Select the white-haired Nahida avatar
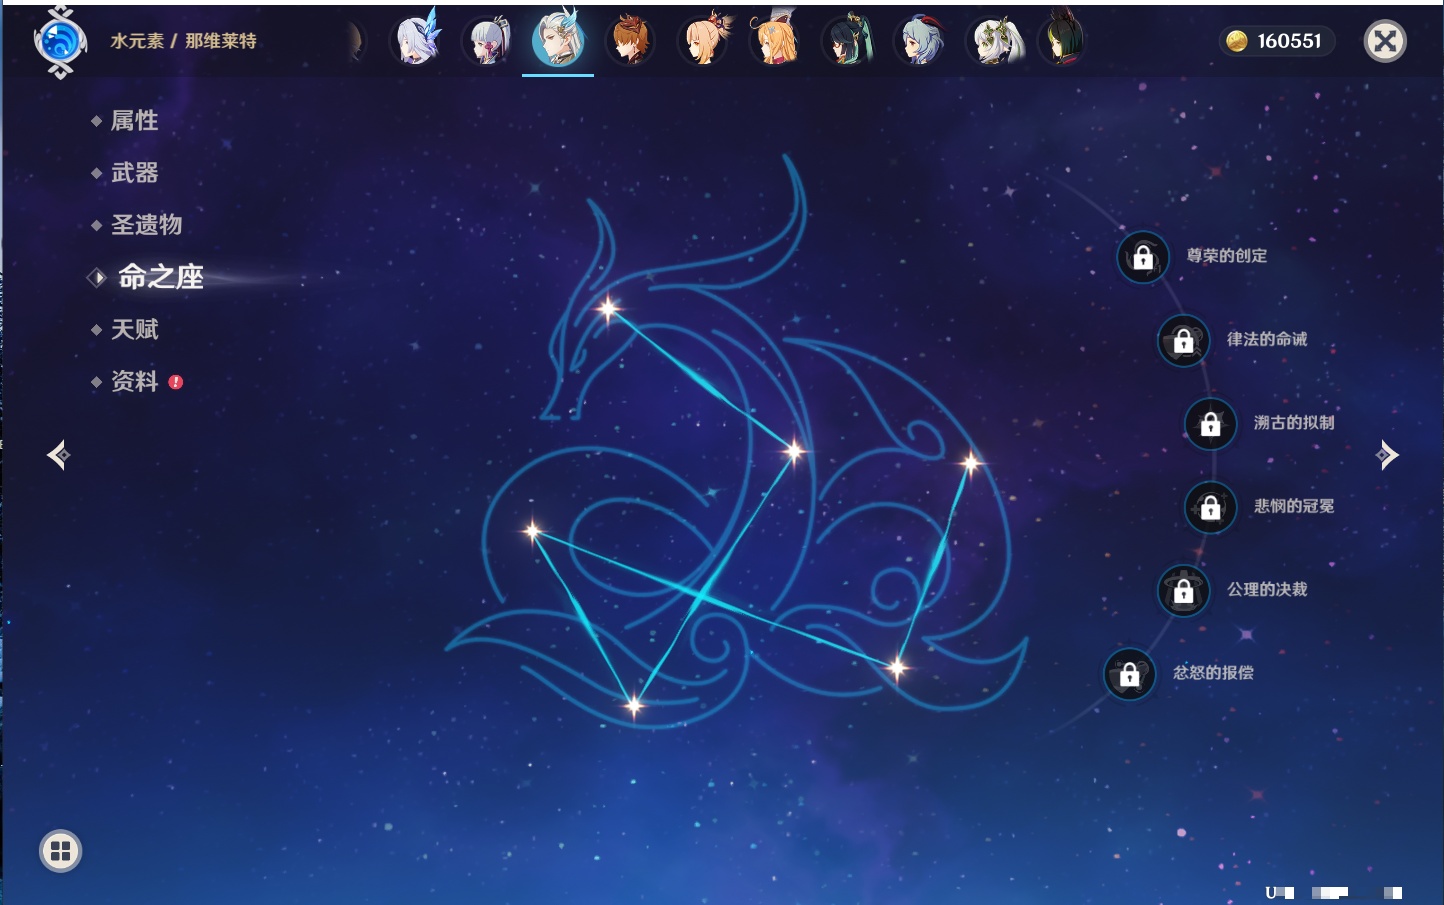1444x905 pixels. click(x=995, y=41)
